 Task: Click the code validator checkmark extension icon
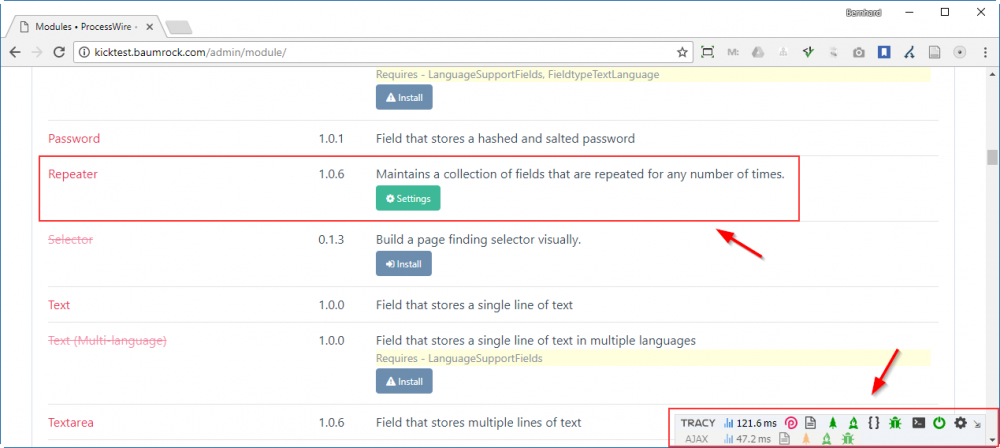pyautogui.click(x=808, y=52)
